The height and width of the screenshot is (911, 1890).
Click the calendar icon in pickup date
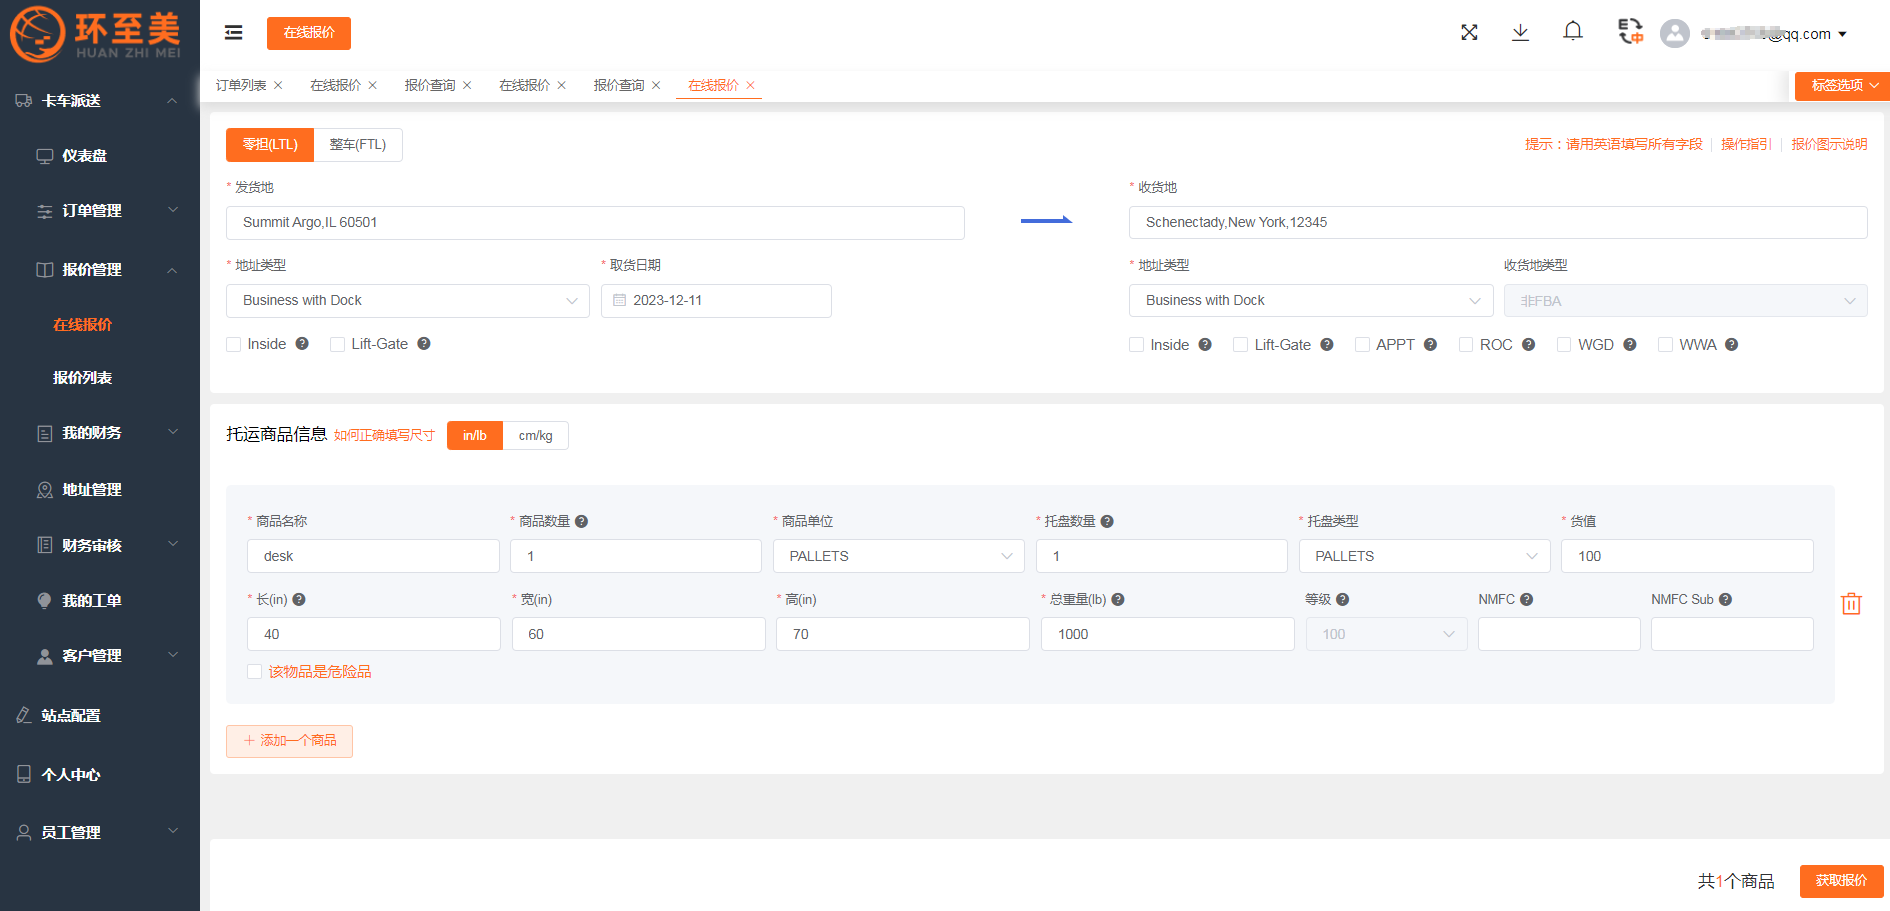619,301
